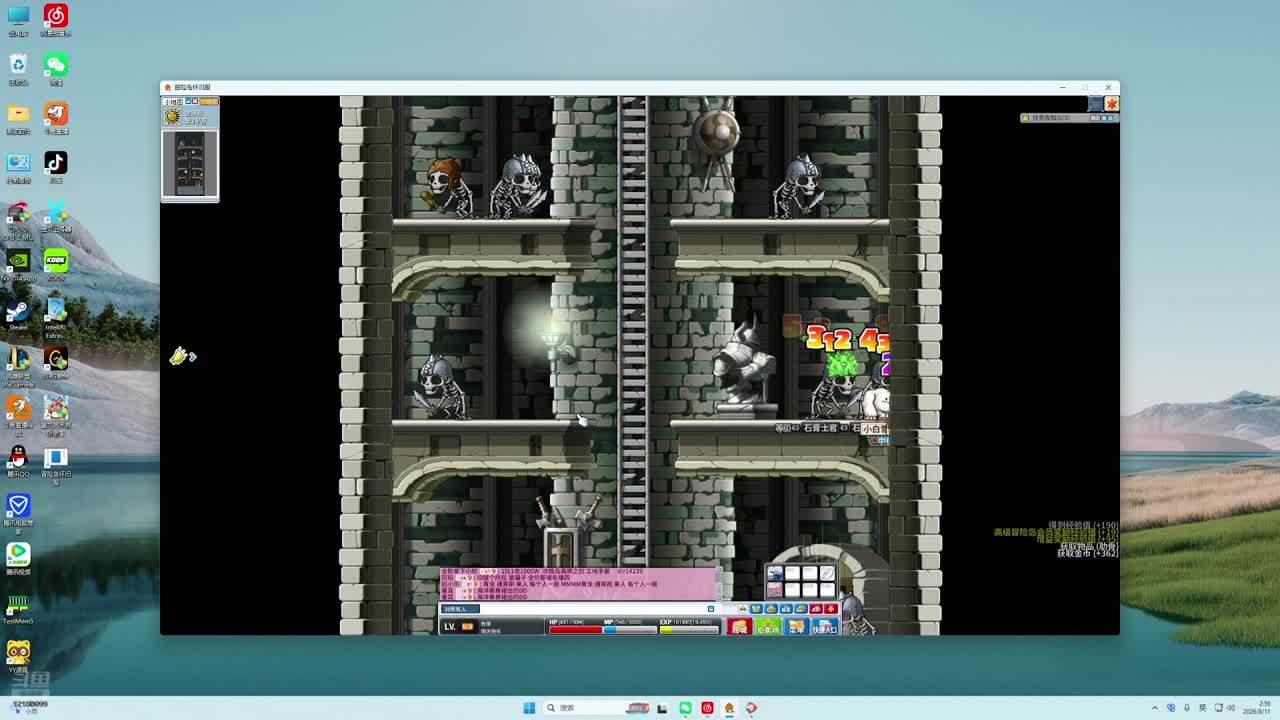Open the game menu button
The image size is (1280, 720).
click(x=797, y=627)
